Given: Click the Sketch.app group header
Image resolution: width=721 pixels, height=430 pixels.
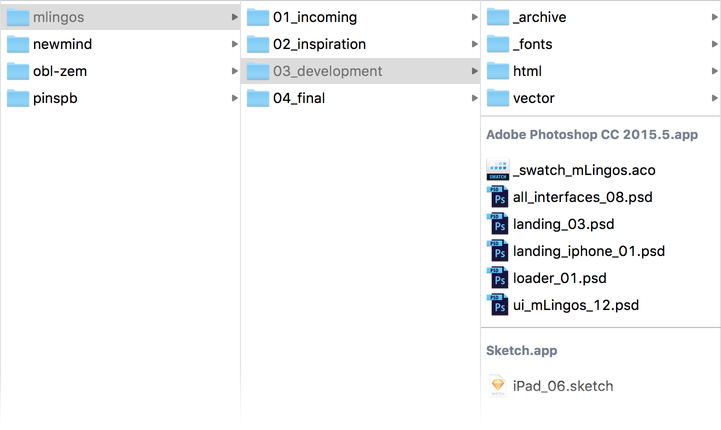Looking at the screenshot, I should pyautogui.click(x=521, y=351).
